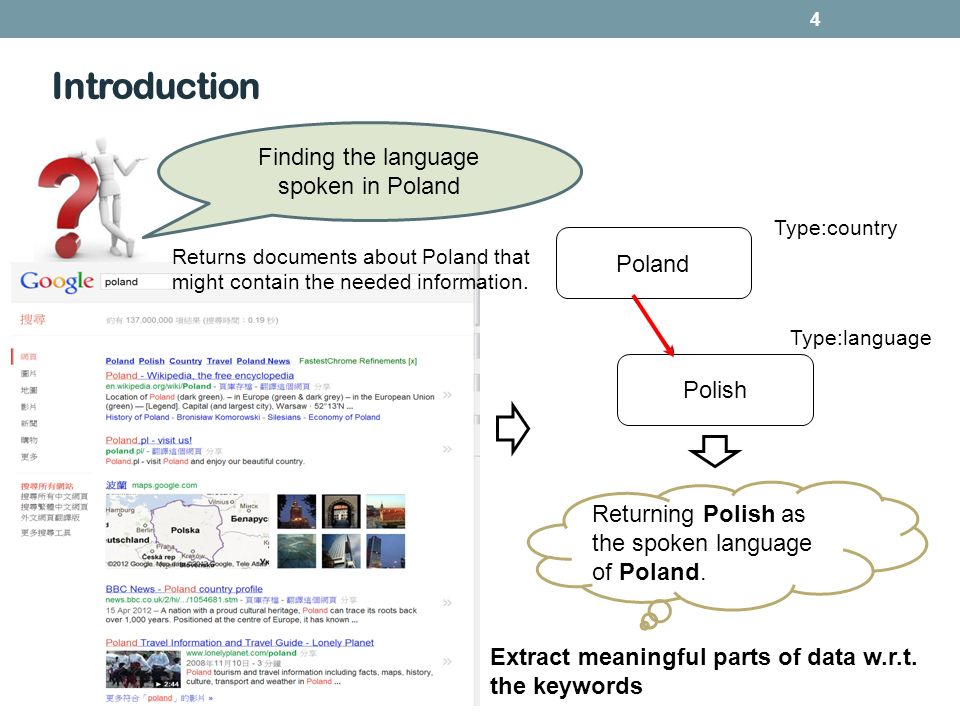Screen dimensions: 960x720
Task: Open the blue skyscraper photo in the bottom row
Action: point(386,551)
